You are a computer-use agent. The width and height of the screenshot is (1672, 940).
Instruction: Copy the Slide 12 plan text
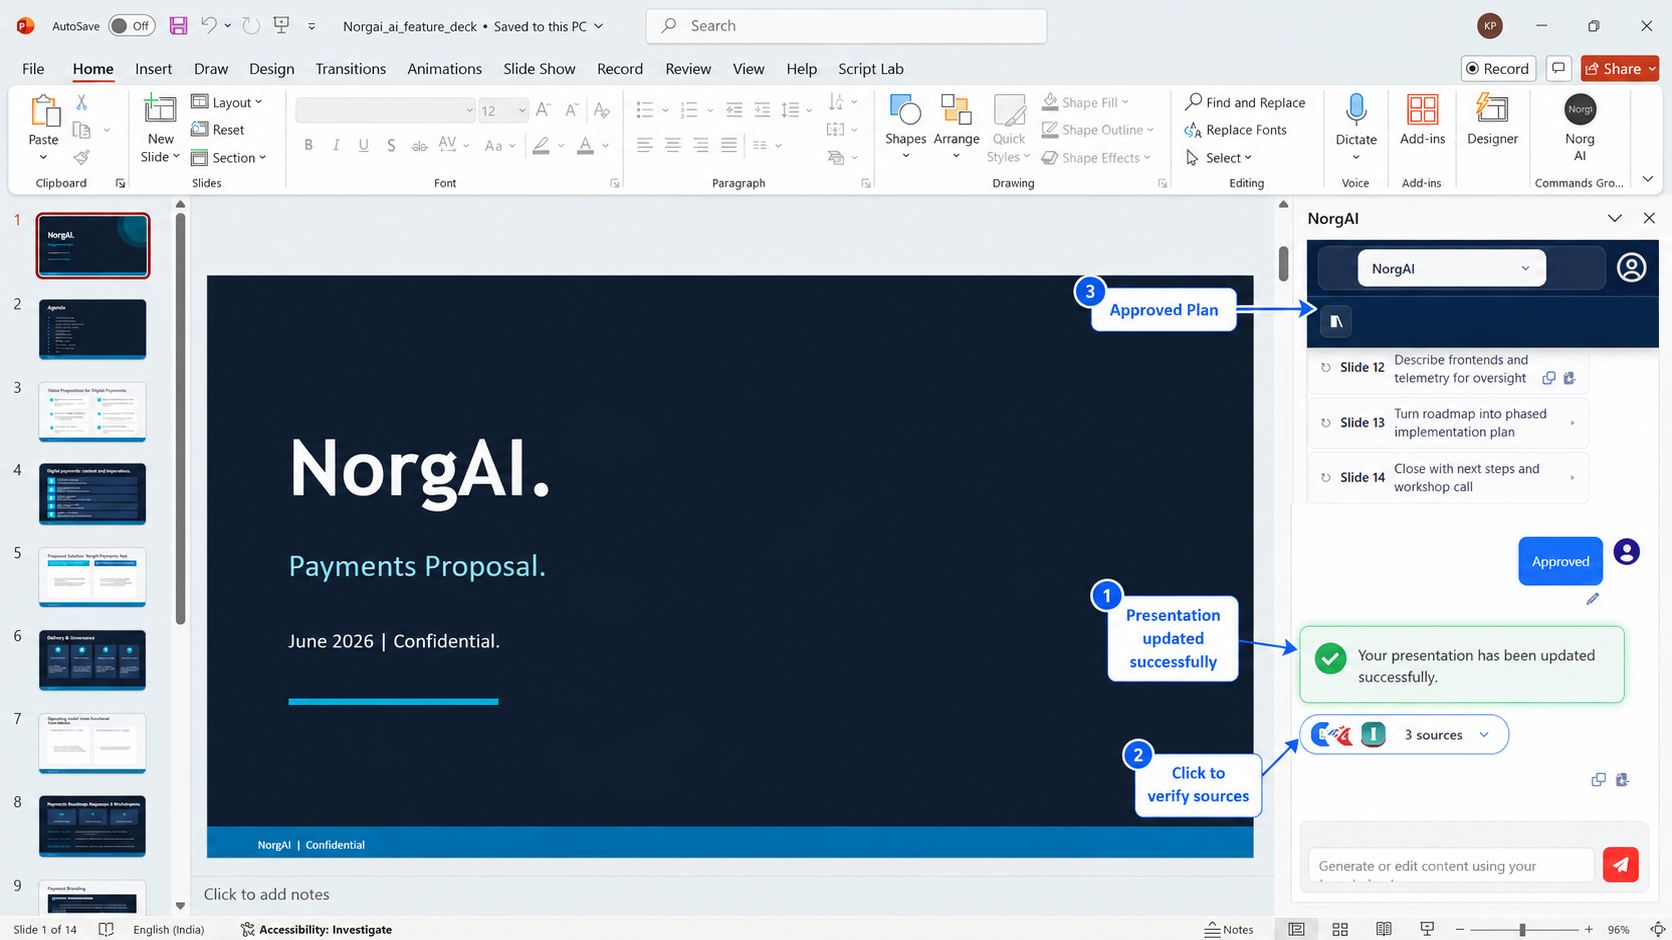(1548, 378)
